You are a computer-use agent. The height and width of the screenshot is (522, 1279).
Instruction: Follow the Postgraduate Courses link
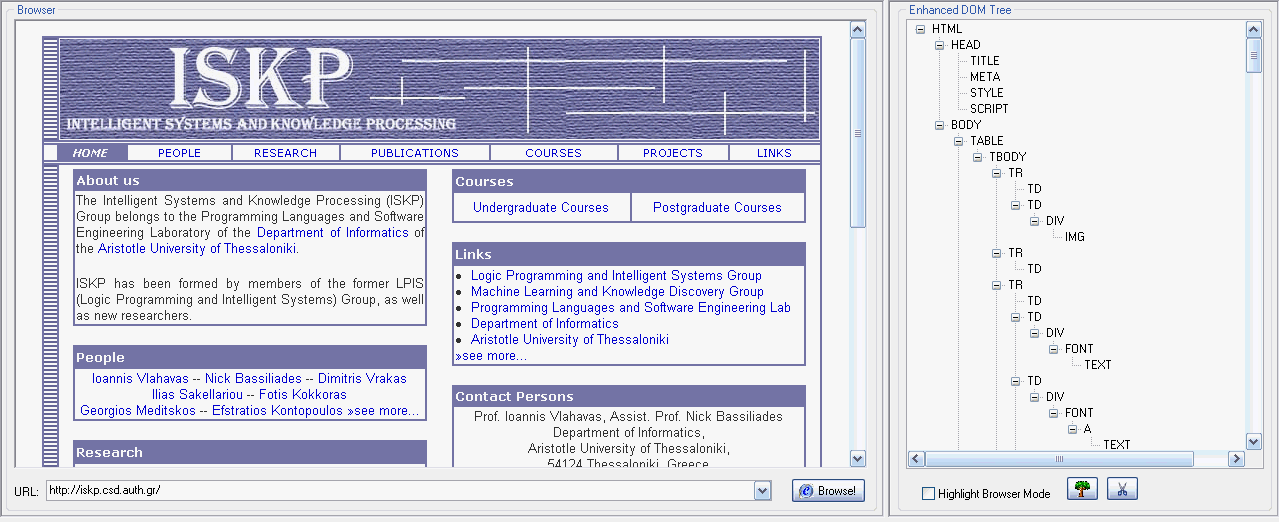pyautogui.click(x=717, y=208)
